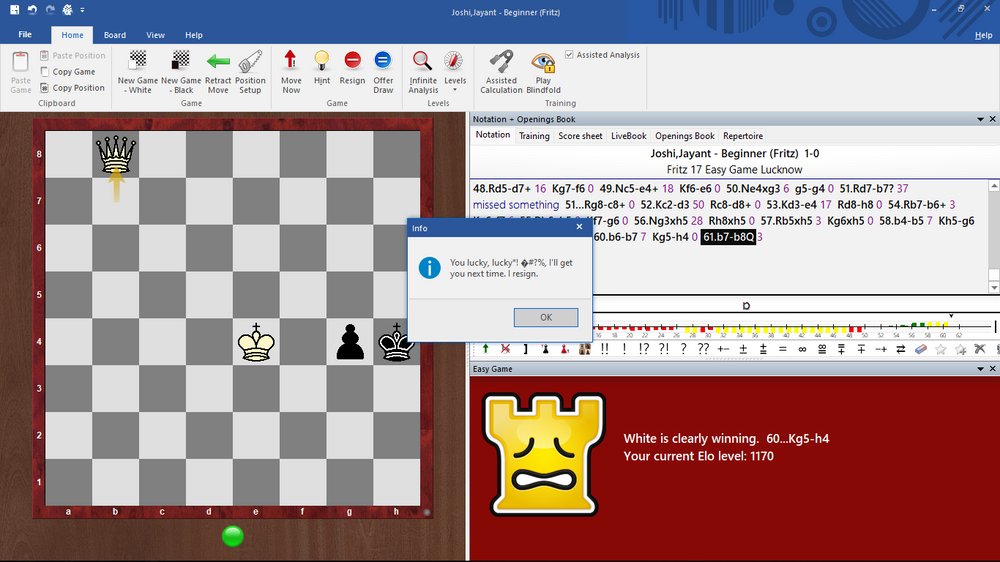Insert the '??' blunder symbol
Screen dimensions: 1000x562
pos(703,349)
